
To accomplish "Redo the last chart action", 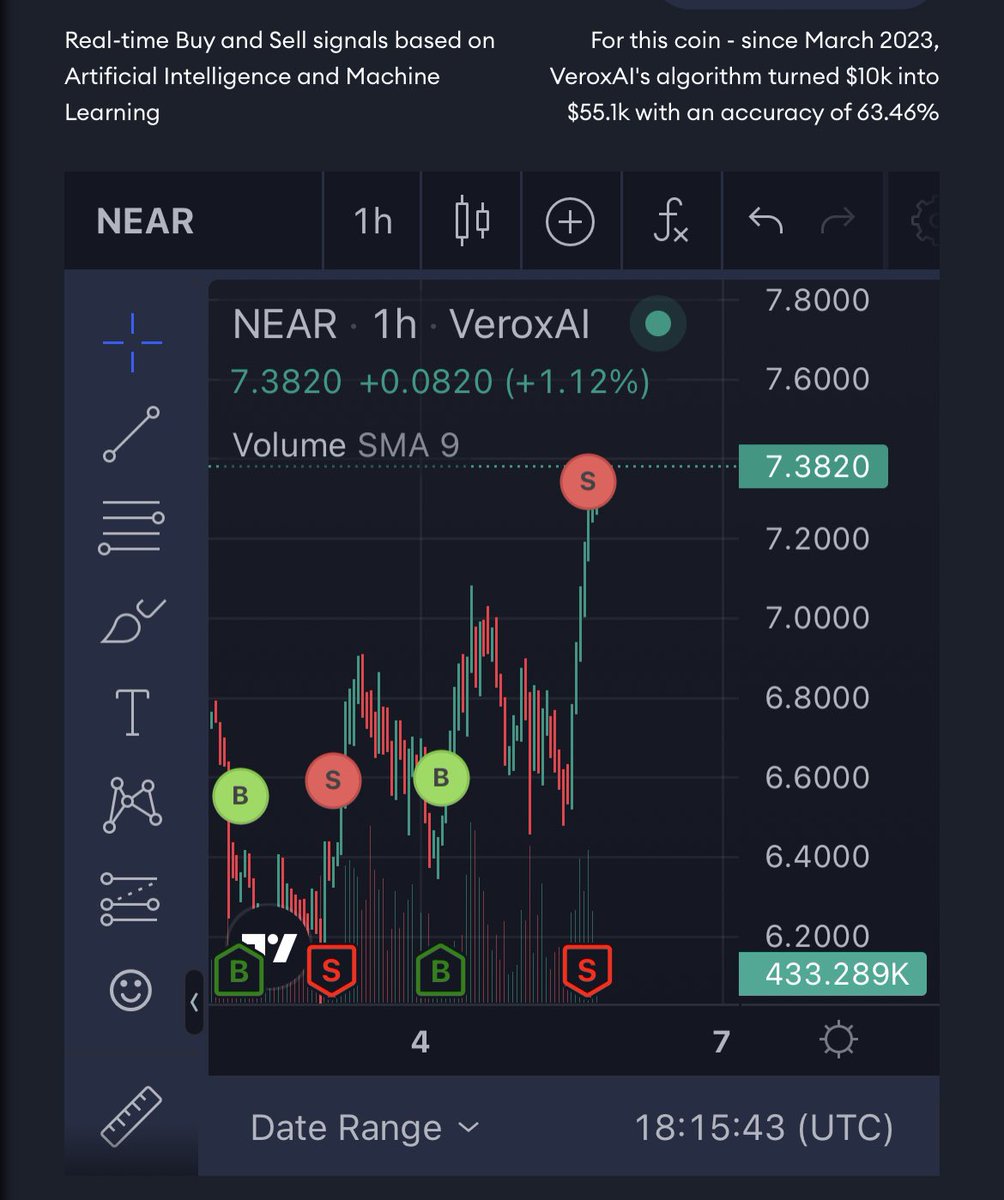I will click(x=837, y=220).
